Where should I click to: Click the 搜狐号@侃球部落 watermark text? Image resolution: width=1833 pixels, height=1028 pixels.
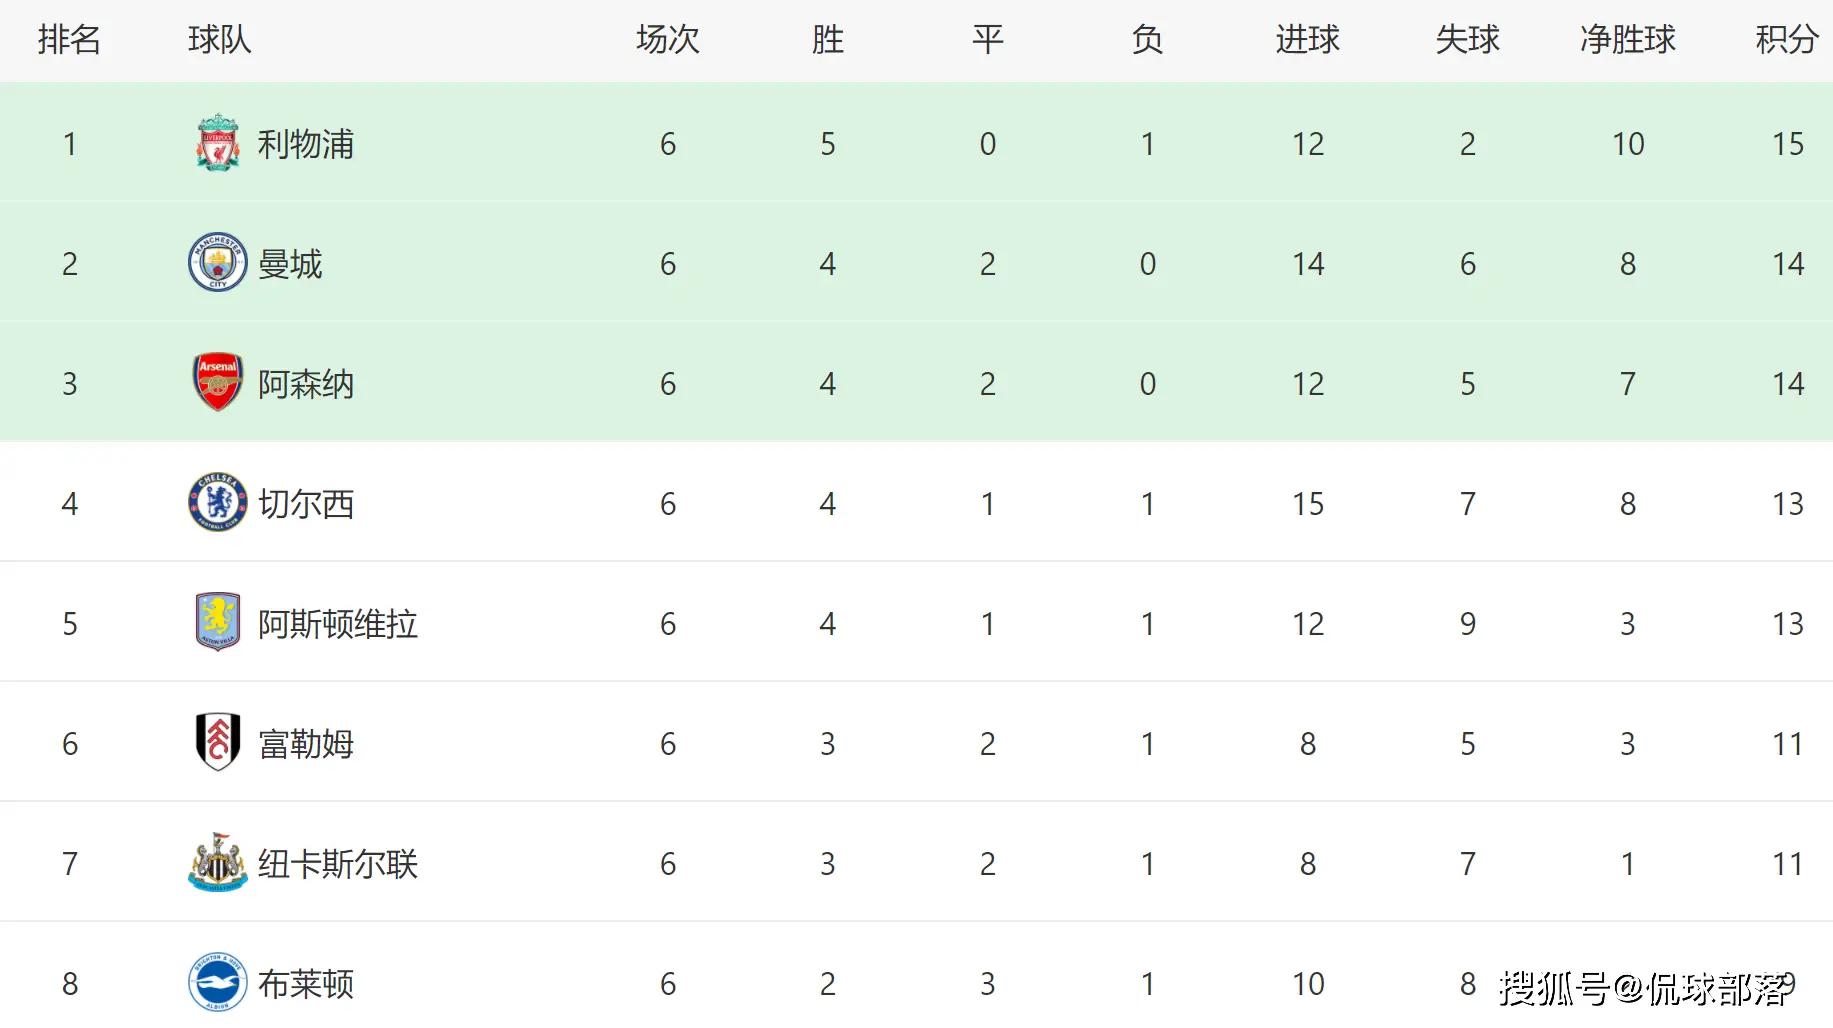[1646, 989]
